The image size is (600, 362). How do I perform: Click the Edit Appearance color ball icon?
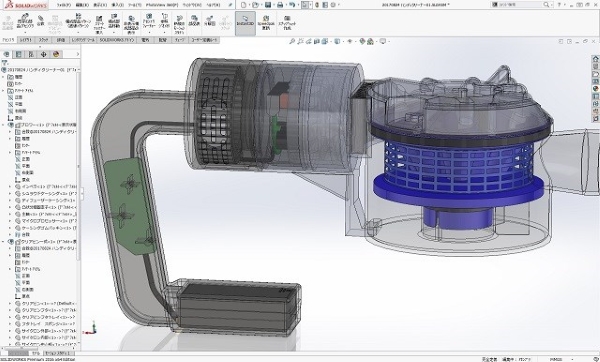[x=362, y=41]
